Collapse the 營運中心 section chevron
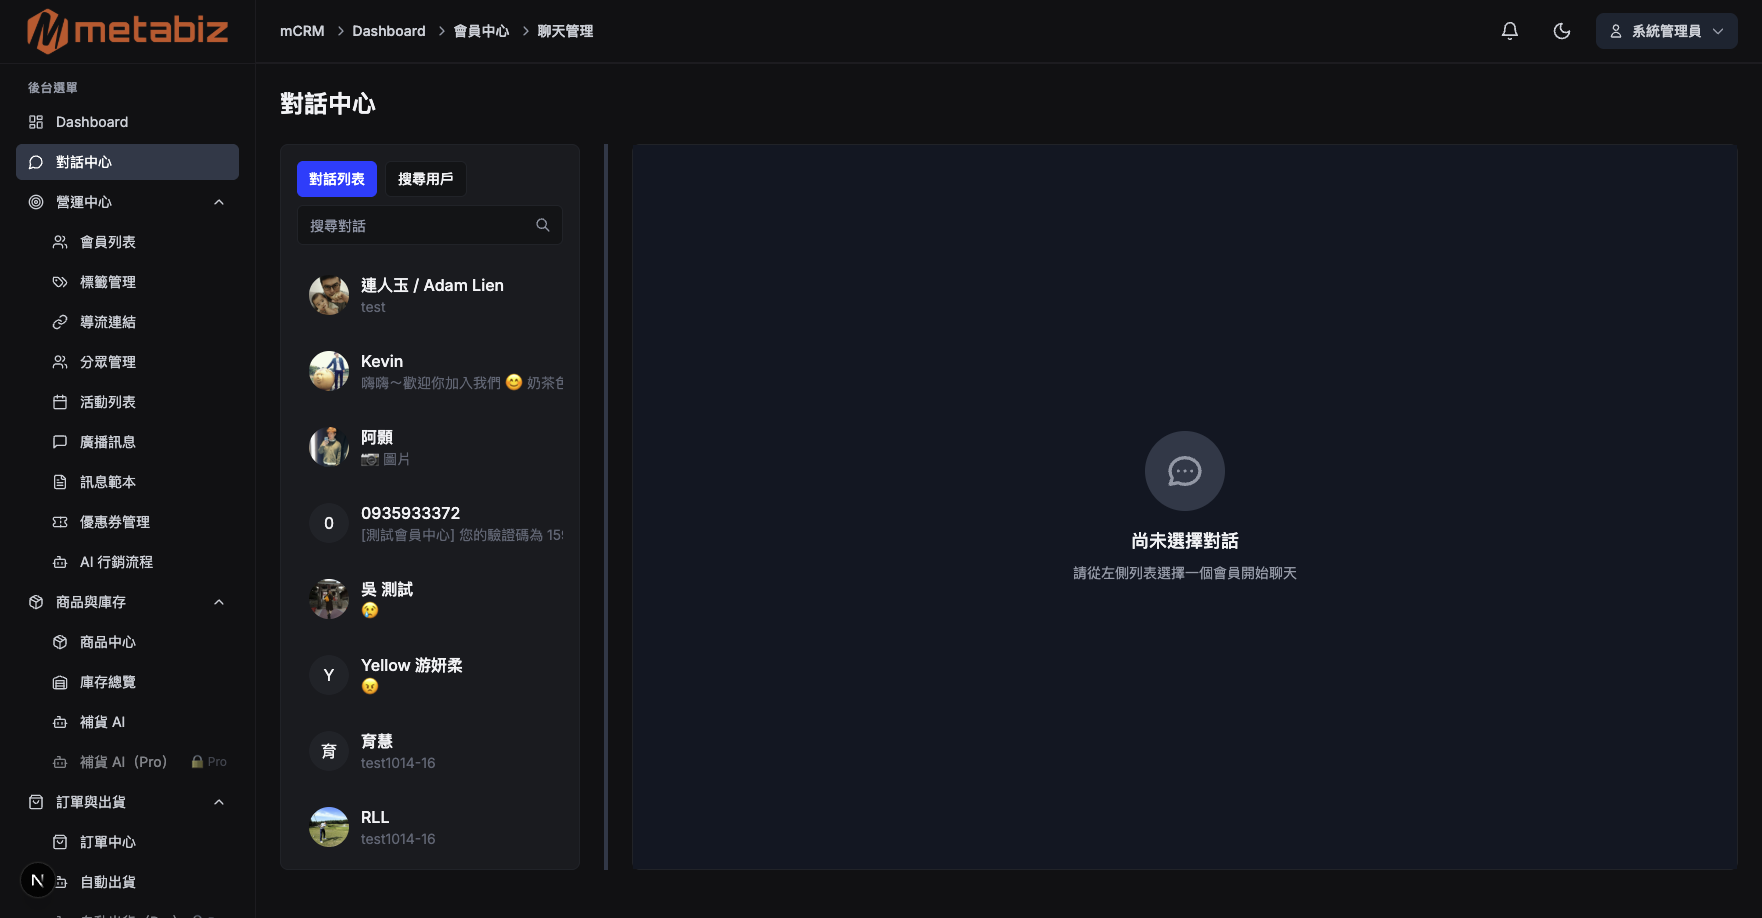The height and width of the screenshot is (918, 1762). [x=219, y=201]
